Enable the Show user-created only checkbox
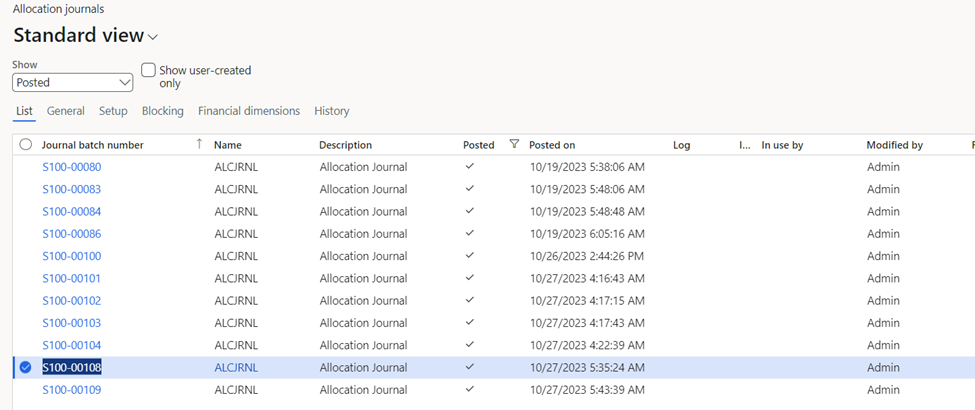Screen dimensions: 975x410 pyautogui.click(x=148, y=70)
